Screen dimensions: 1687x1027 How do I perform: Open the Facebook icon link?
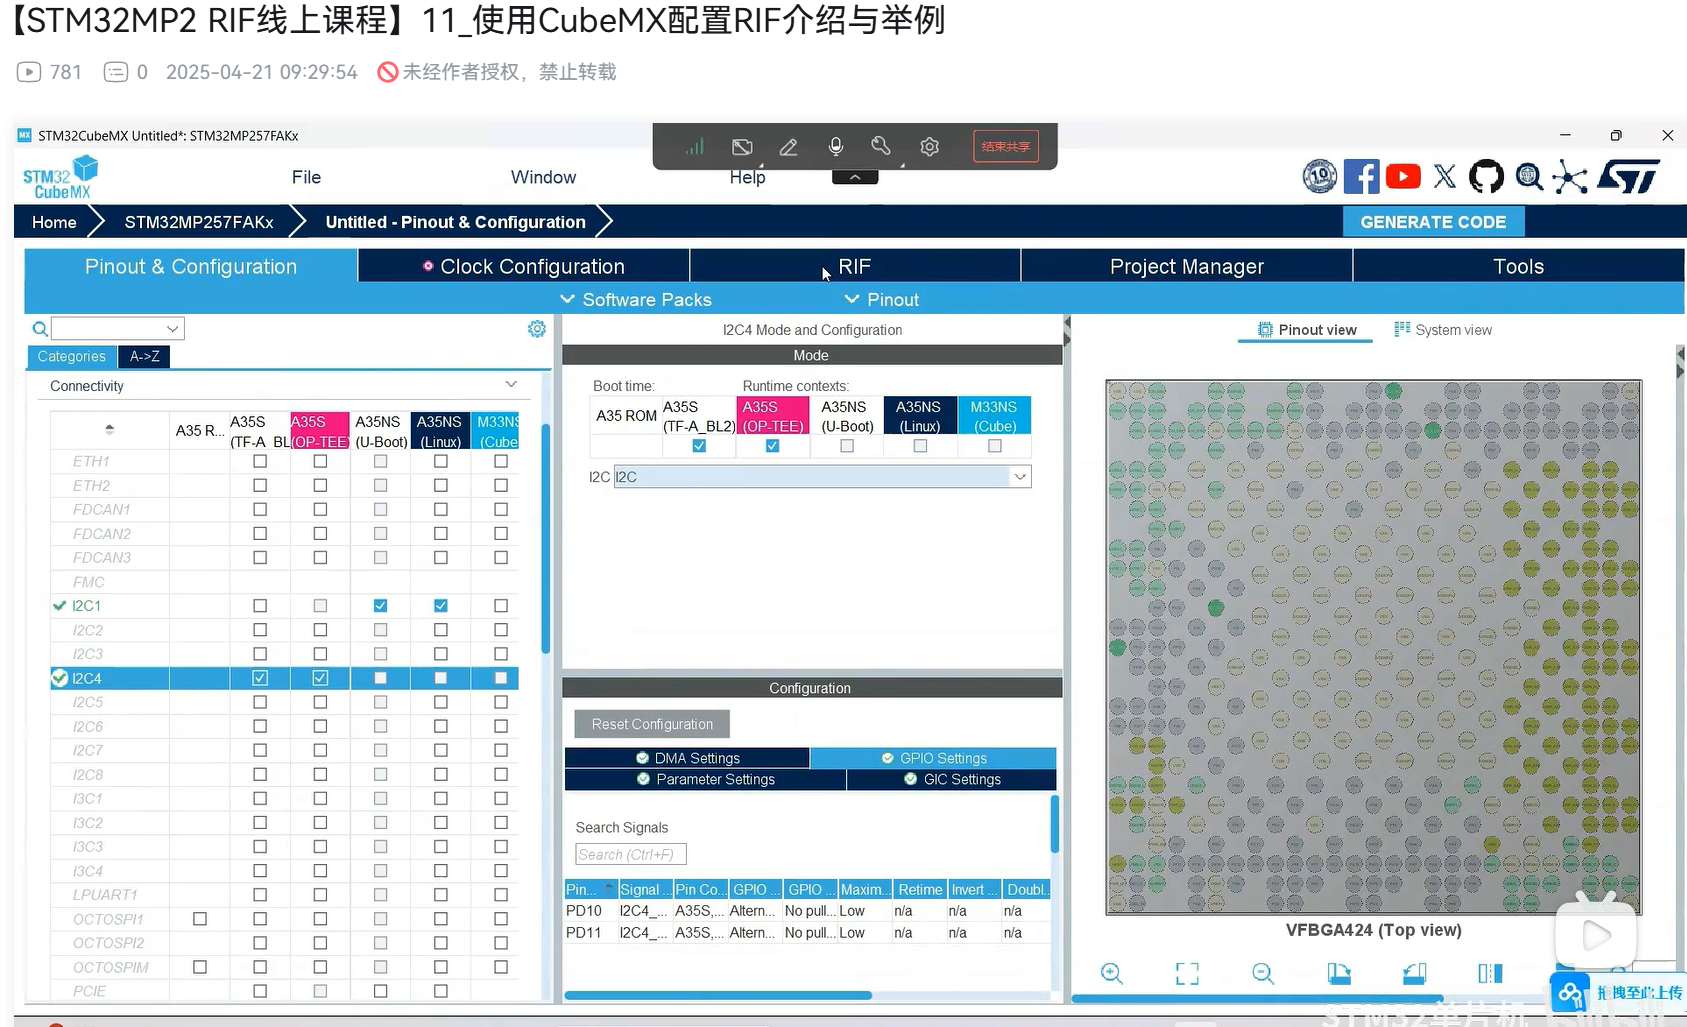1361,177
